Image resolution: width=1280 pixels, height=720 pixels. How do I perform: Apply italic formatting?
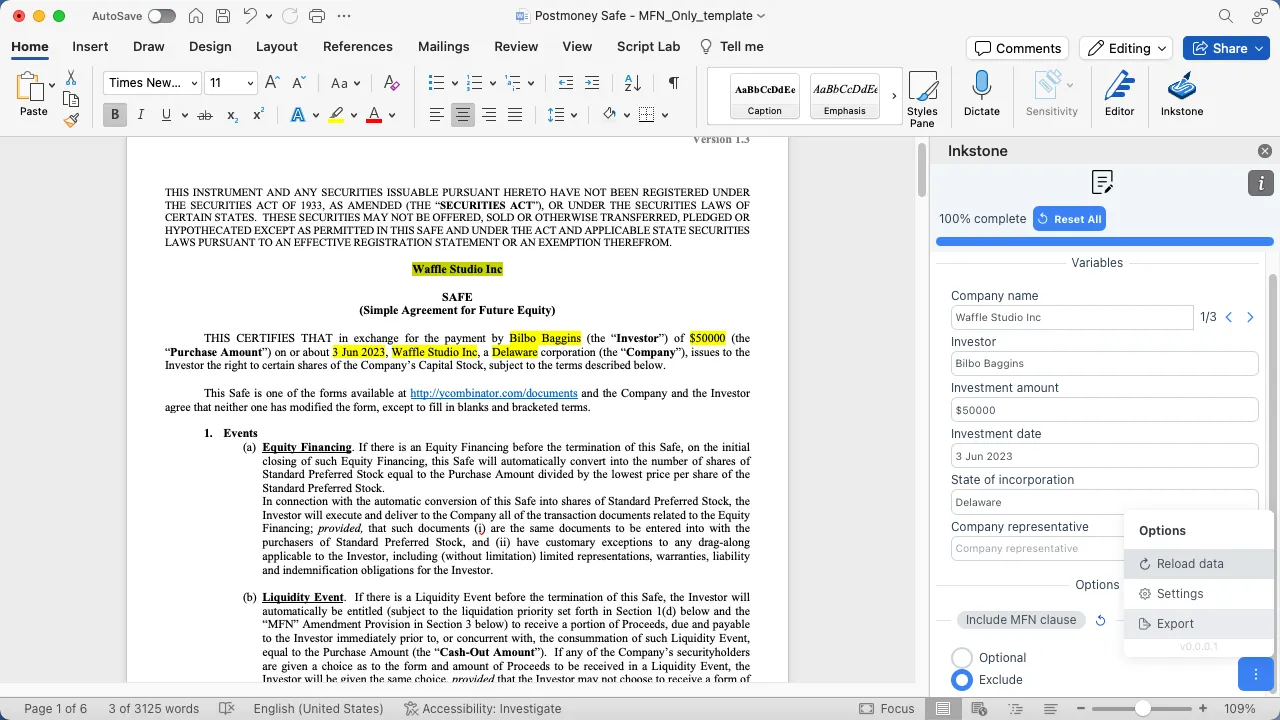[x=140, y=115]
